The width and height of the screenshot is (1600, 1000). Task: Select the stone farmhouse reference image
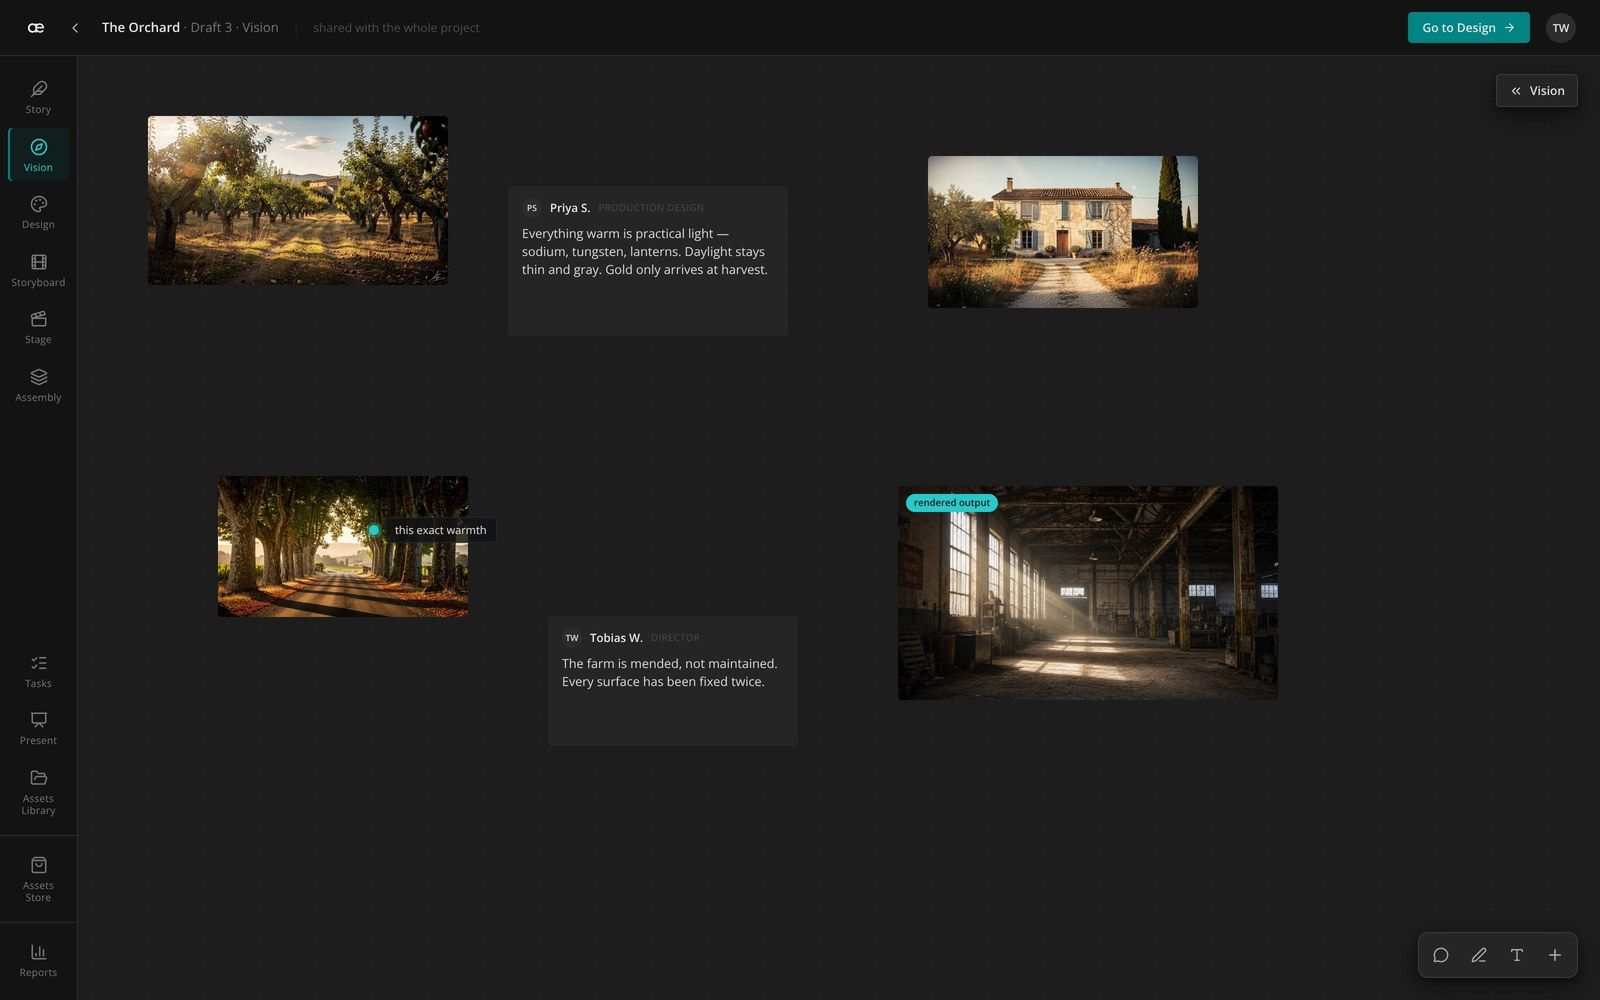pos(1063,232)
